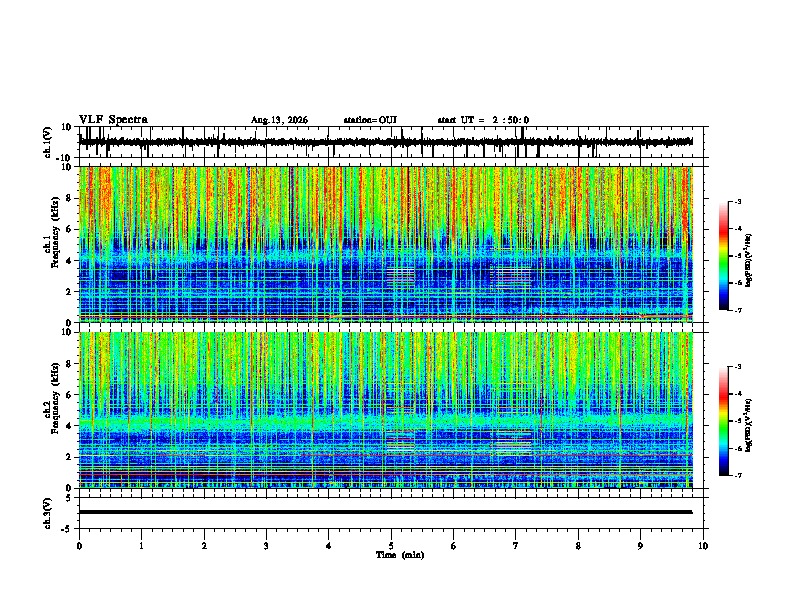Click time axis tick label "3"
The height and width of the screenshot is (612, 792).
pos(266,546)
